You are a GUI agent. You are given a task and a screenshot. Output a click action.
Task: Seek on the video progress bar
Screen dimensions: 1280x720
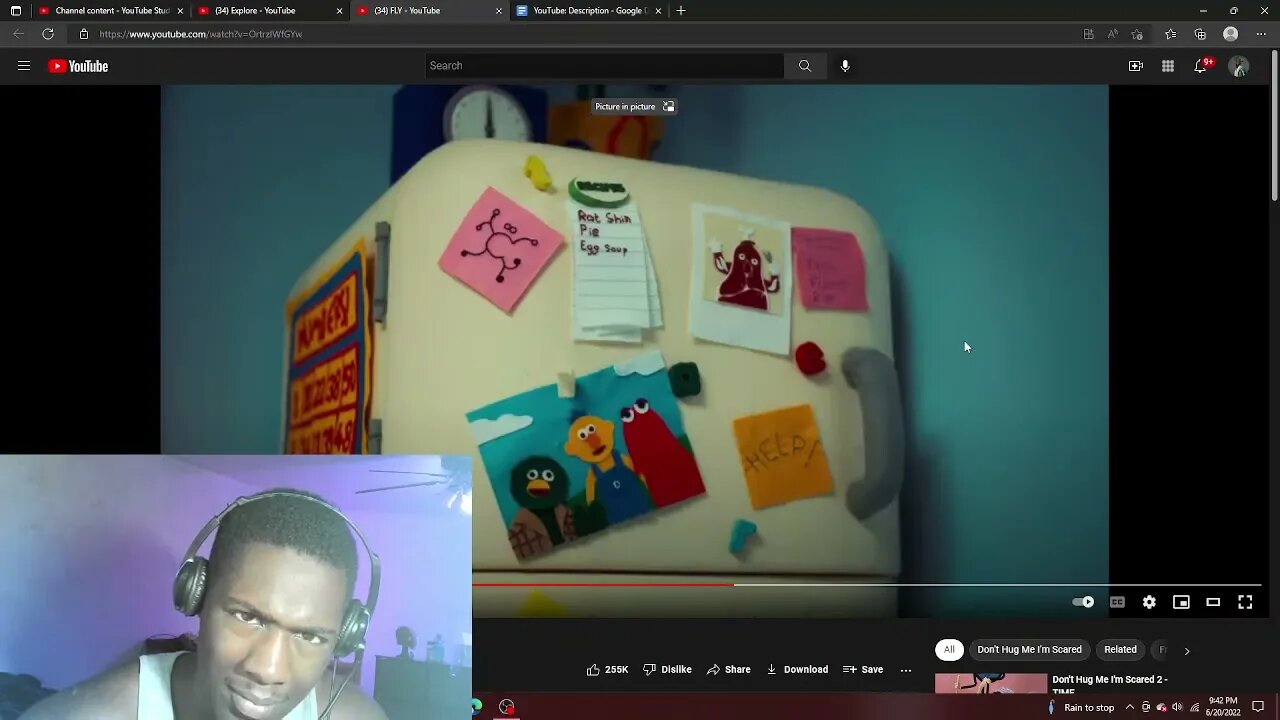866,585
